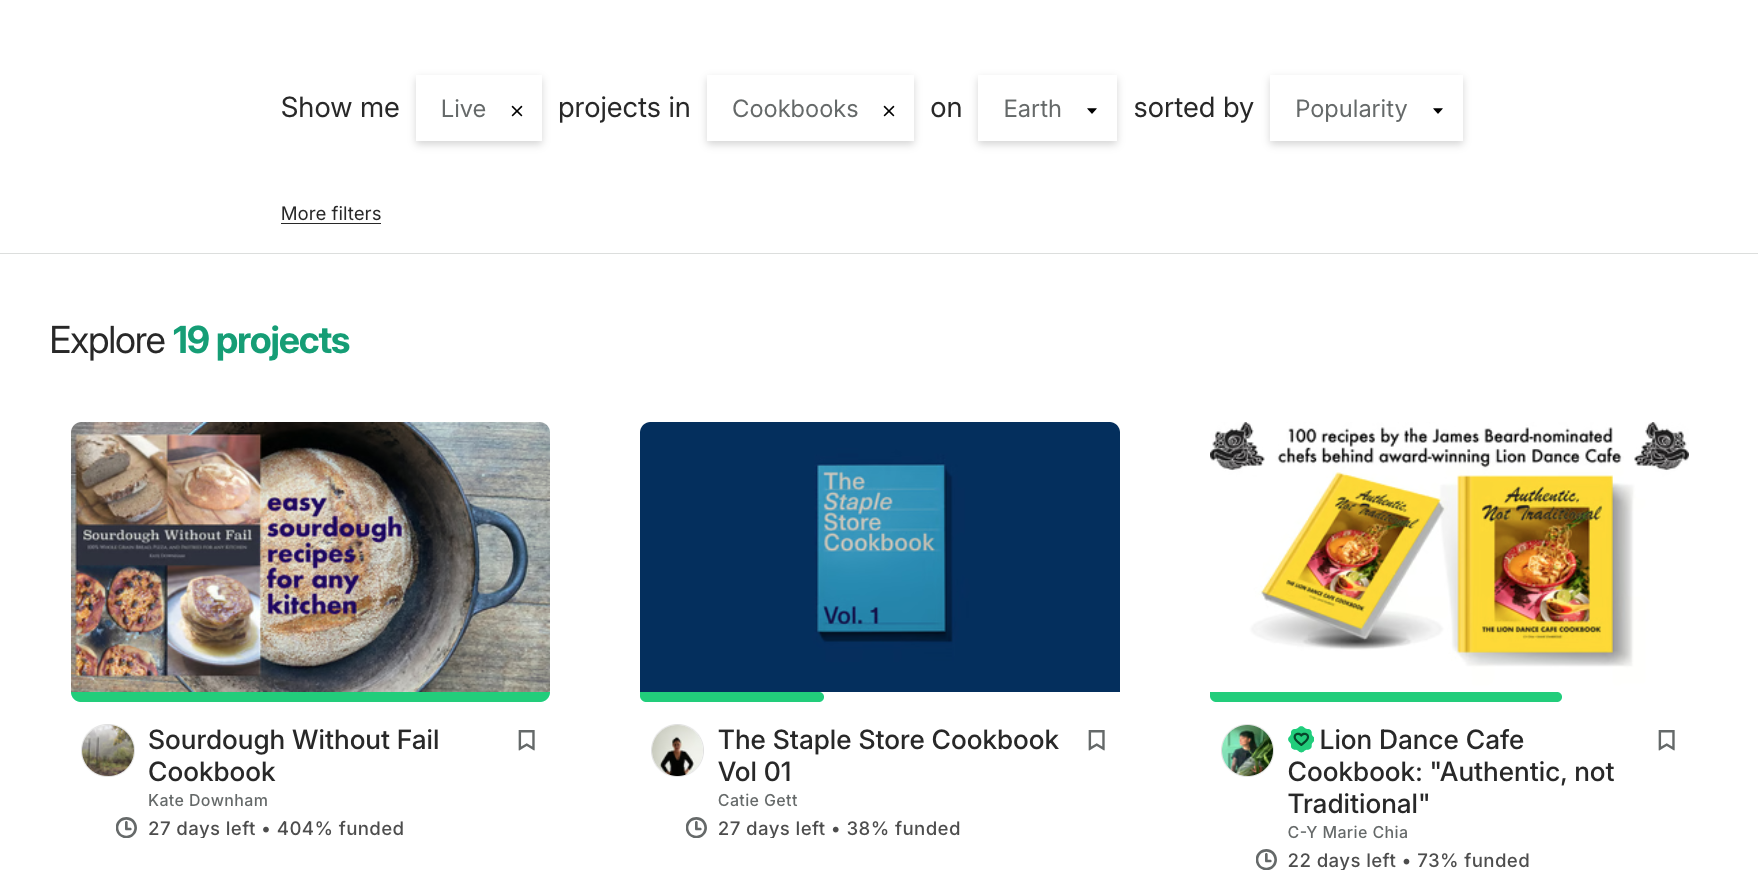Open The Staple Store Cookbook Vol 01 title
This screenshot has width=1758, height=878.
[888, 755]
